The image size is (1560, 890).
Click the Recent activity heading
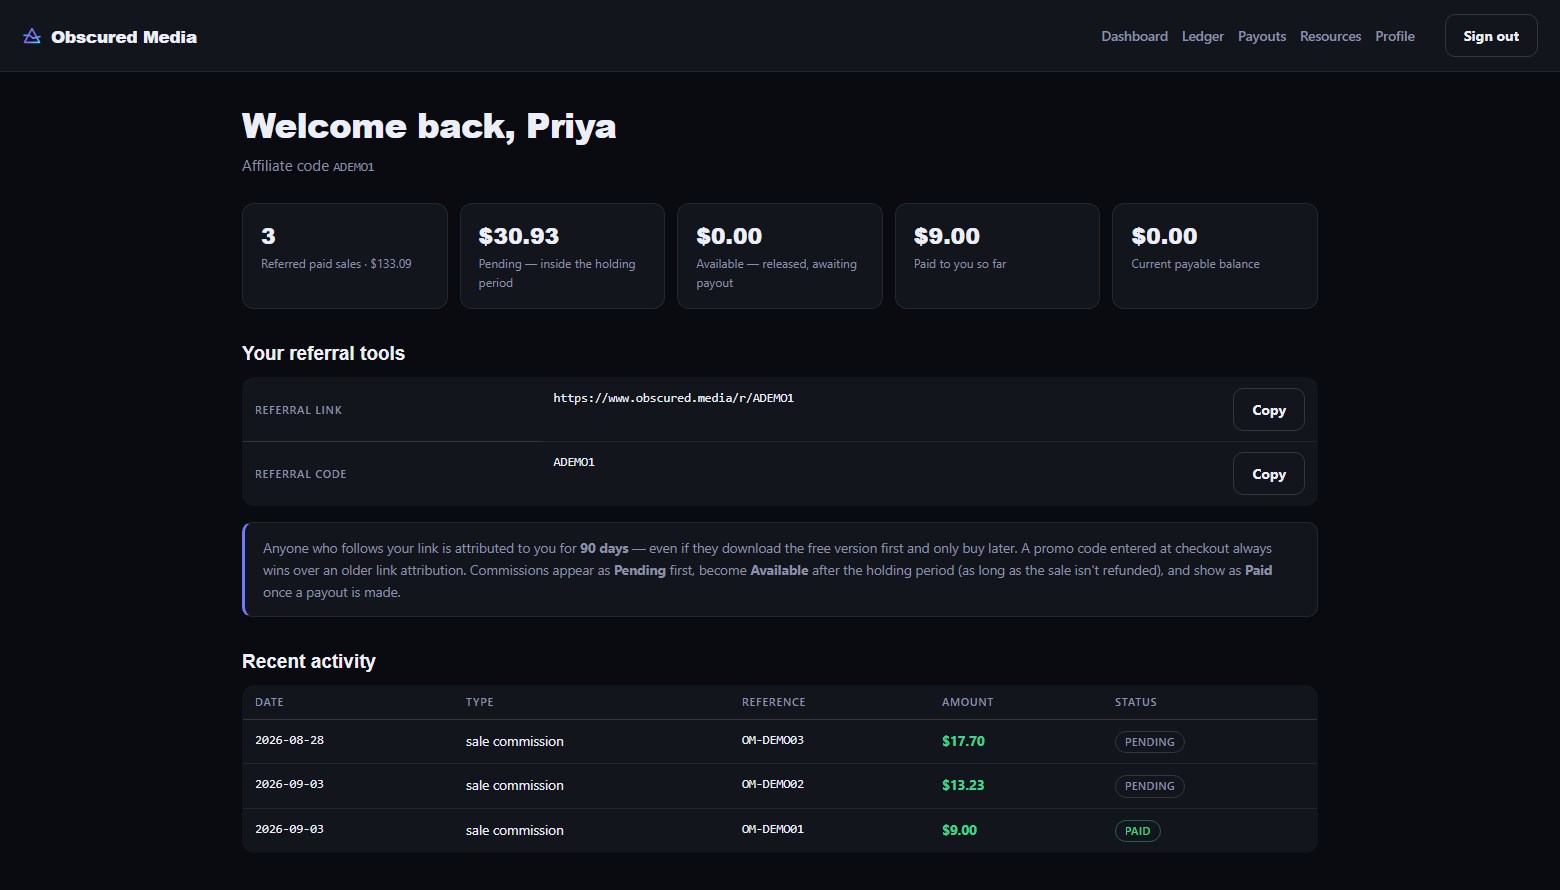pos(309,661)
